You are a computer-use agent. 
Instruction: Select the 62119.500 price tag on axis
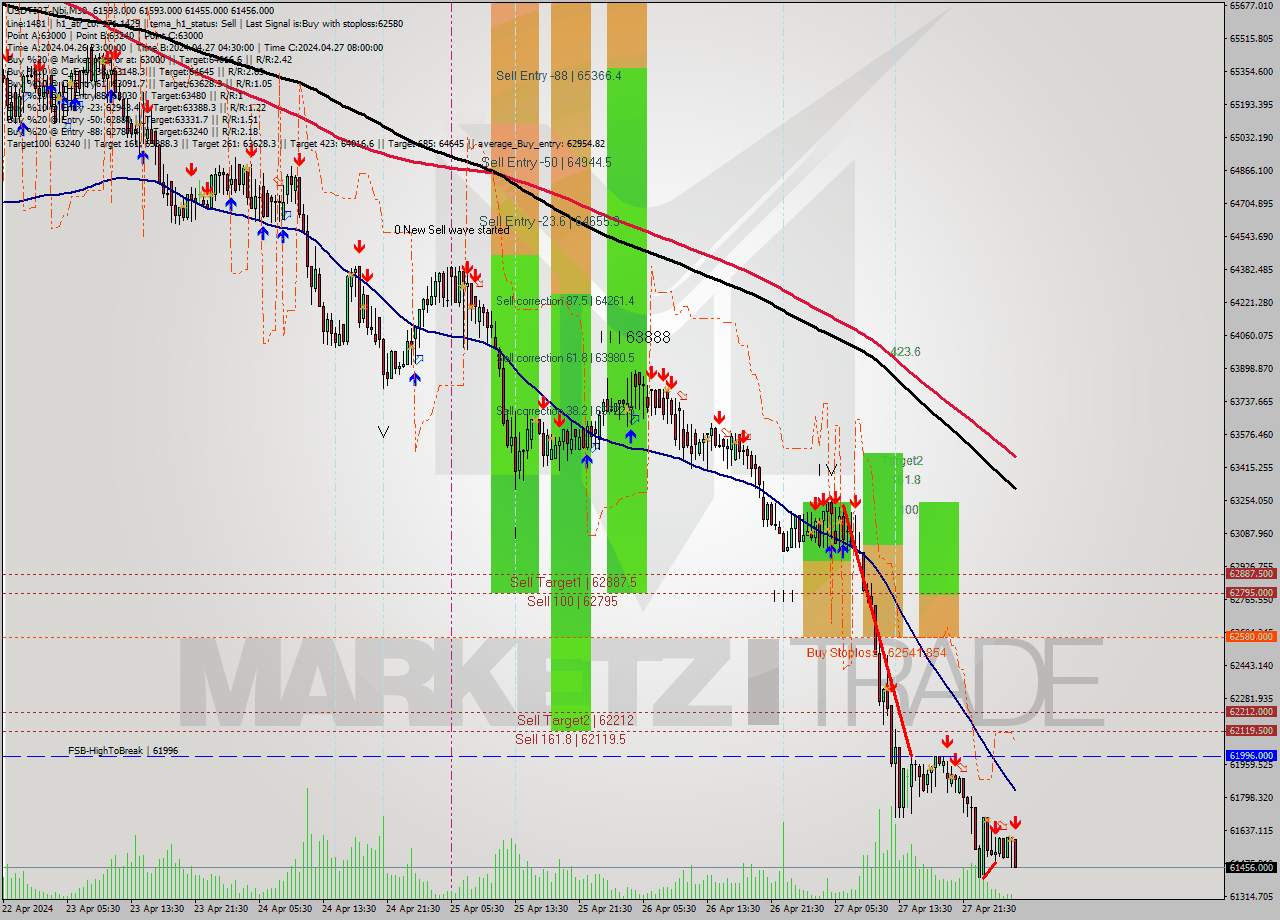click(x=1251, y=730)
